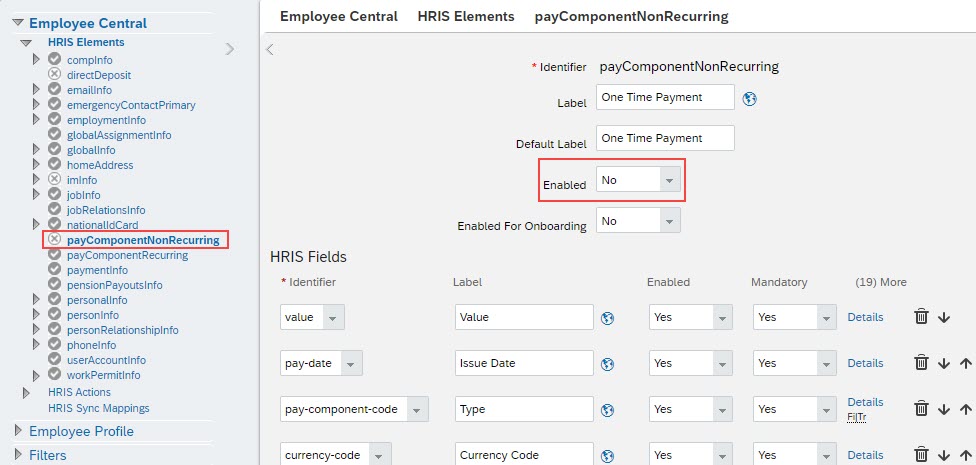Move the pay-component-code field down

[944, 410]
